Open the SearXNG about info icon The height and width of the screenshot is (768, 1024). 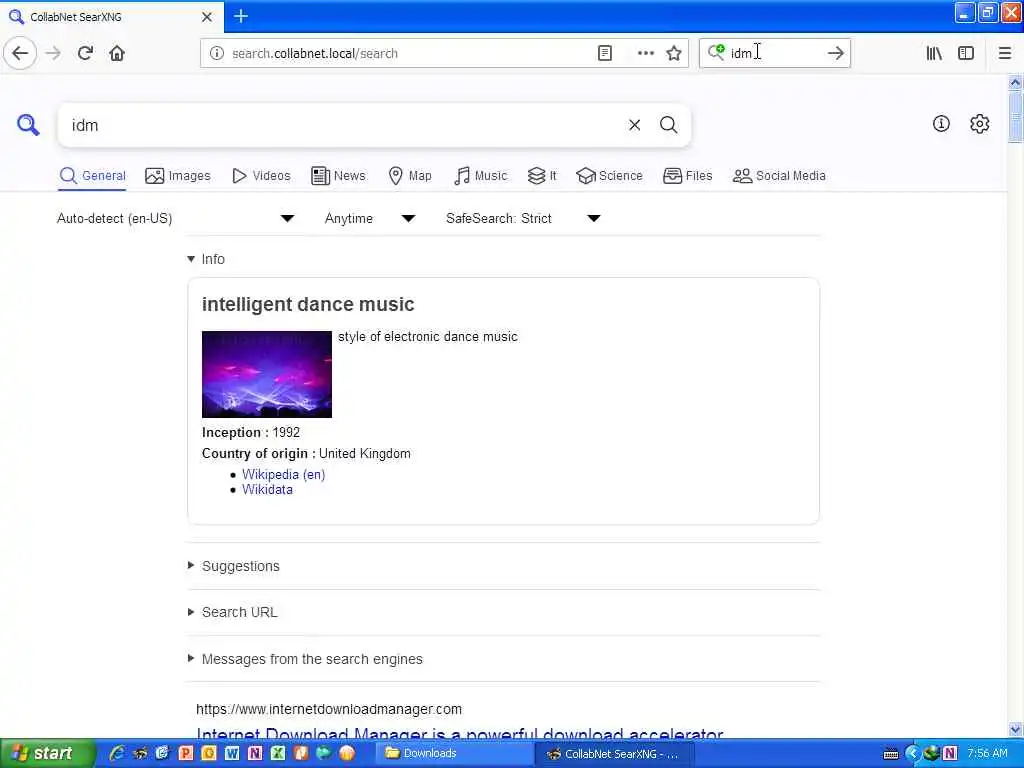pos(941,123)
